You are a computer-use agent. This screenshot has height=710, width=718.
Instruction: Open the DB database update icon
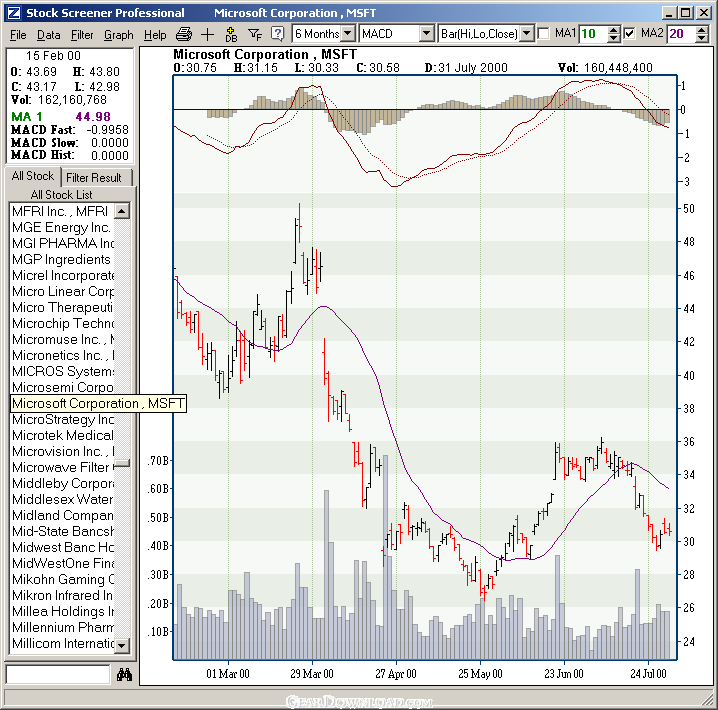[x=231, y=34]
